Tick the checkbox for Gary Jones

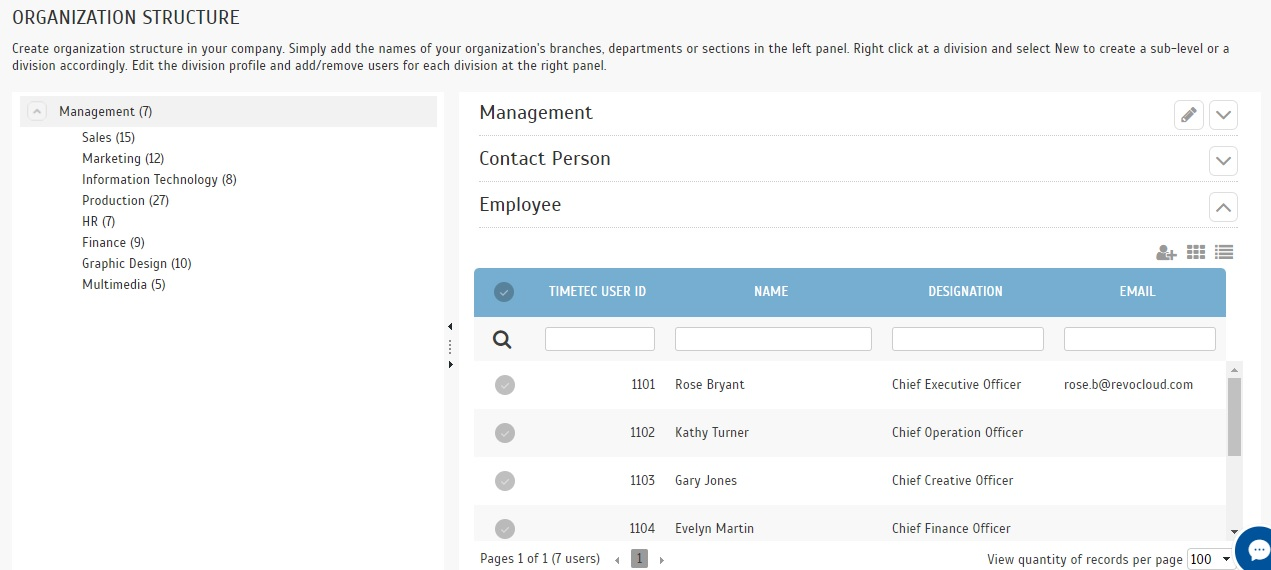(x=505, y=481)
